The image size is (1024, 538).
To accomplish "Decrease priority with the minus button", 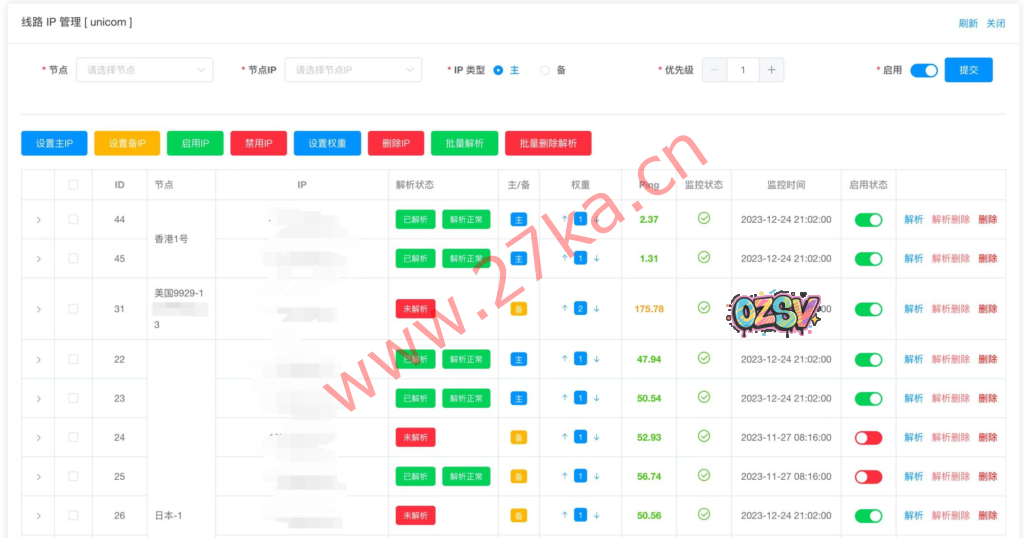I will tap(714, 70).
